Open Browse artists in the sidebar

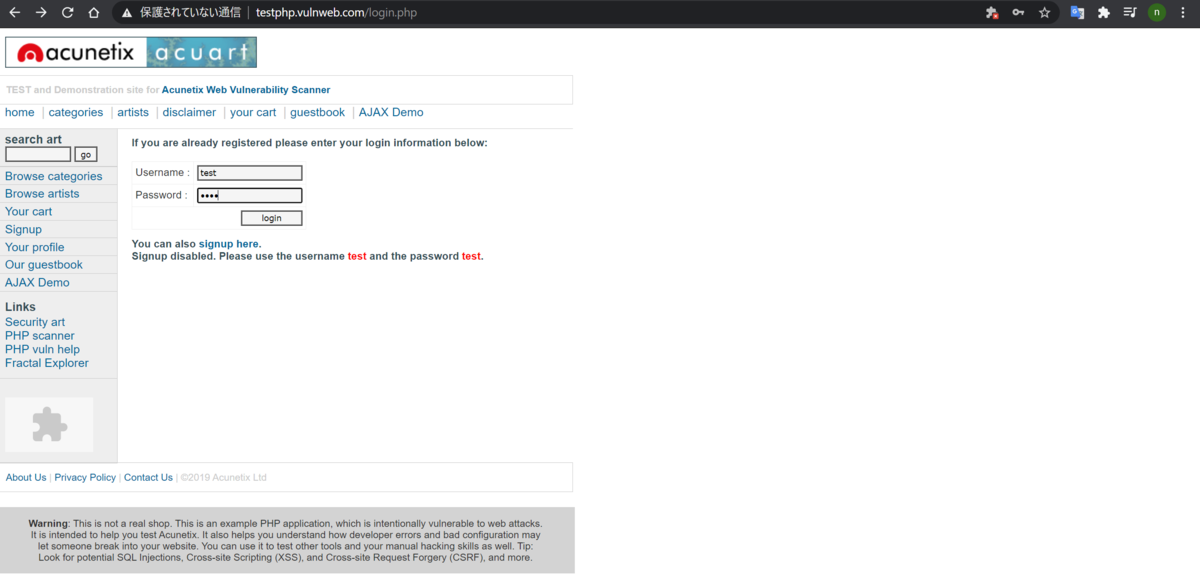point(42,194)
